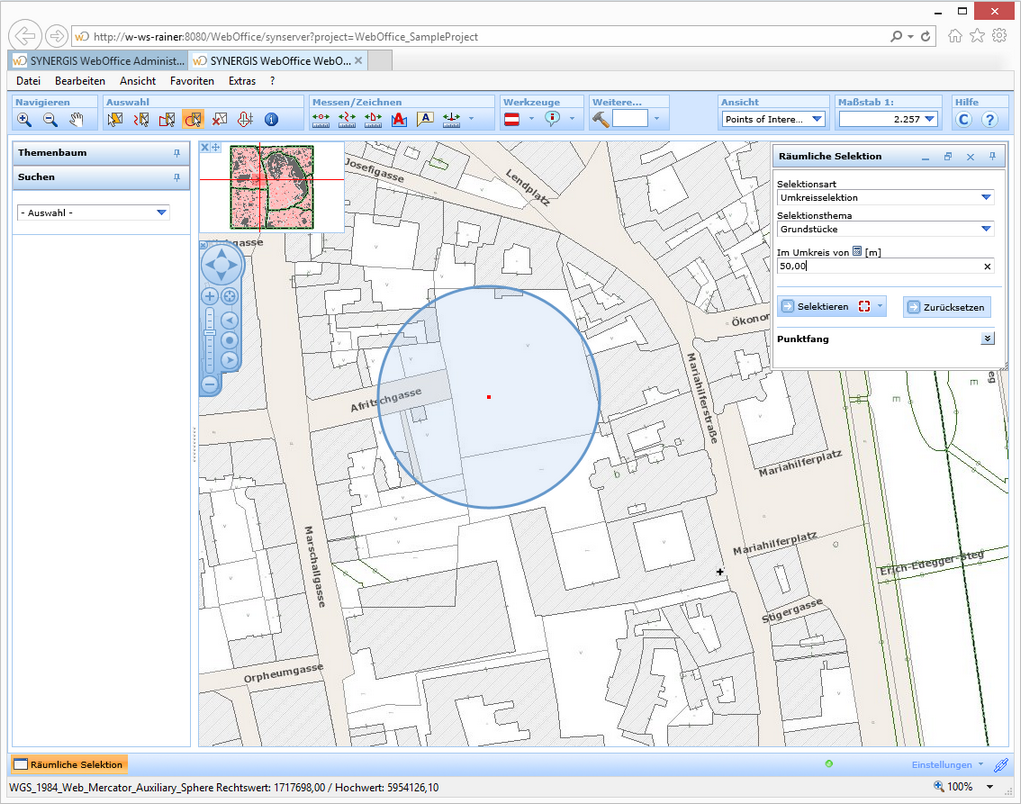This screenshot has width=1021, height=804.
Task: Click the Einstellungen link in status bar
Action: click(941, 765)
